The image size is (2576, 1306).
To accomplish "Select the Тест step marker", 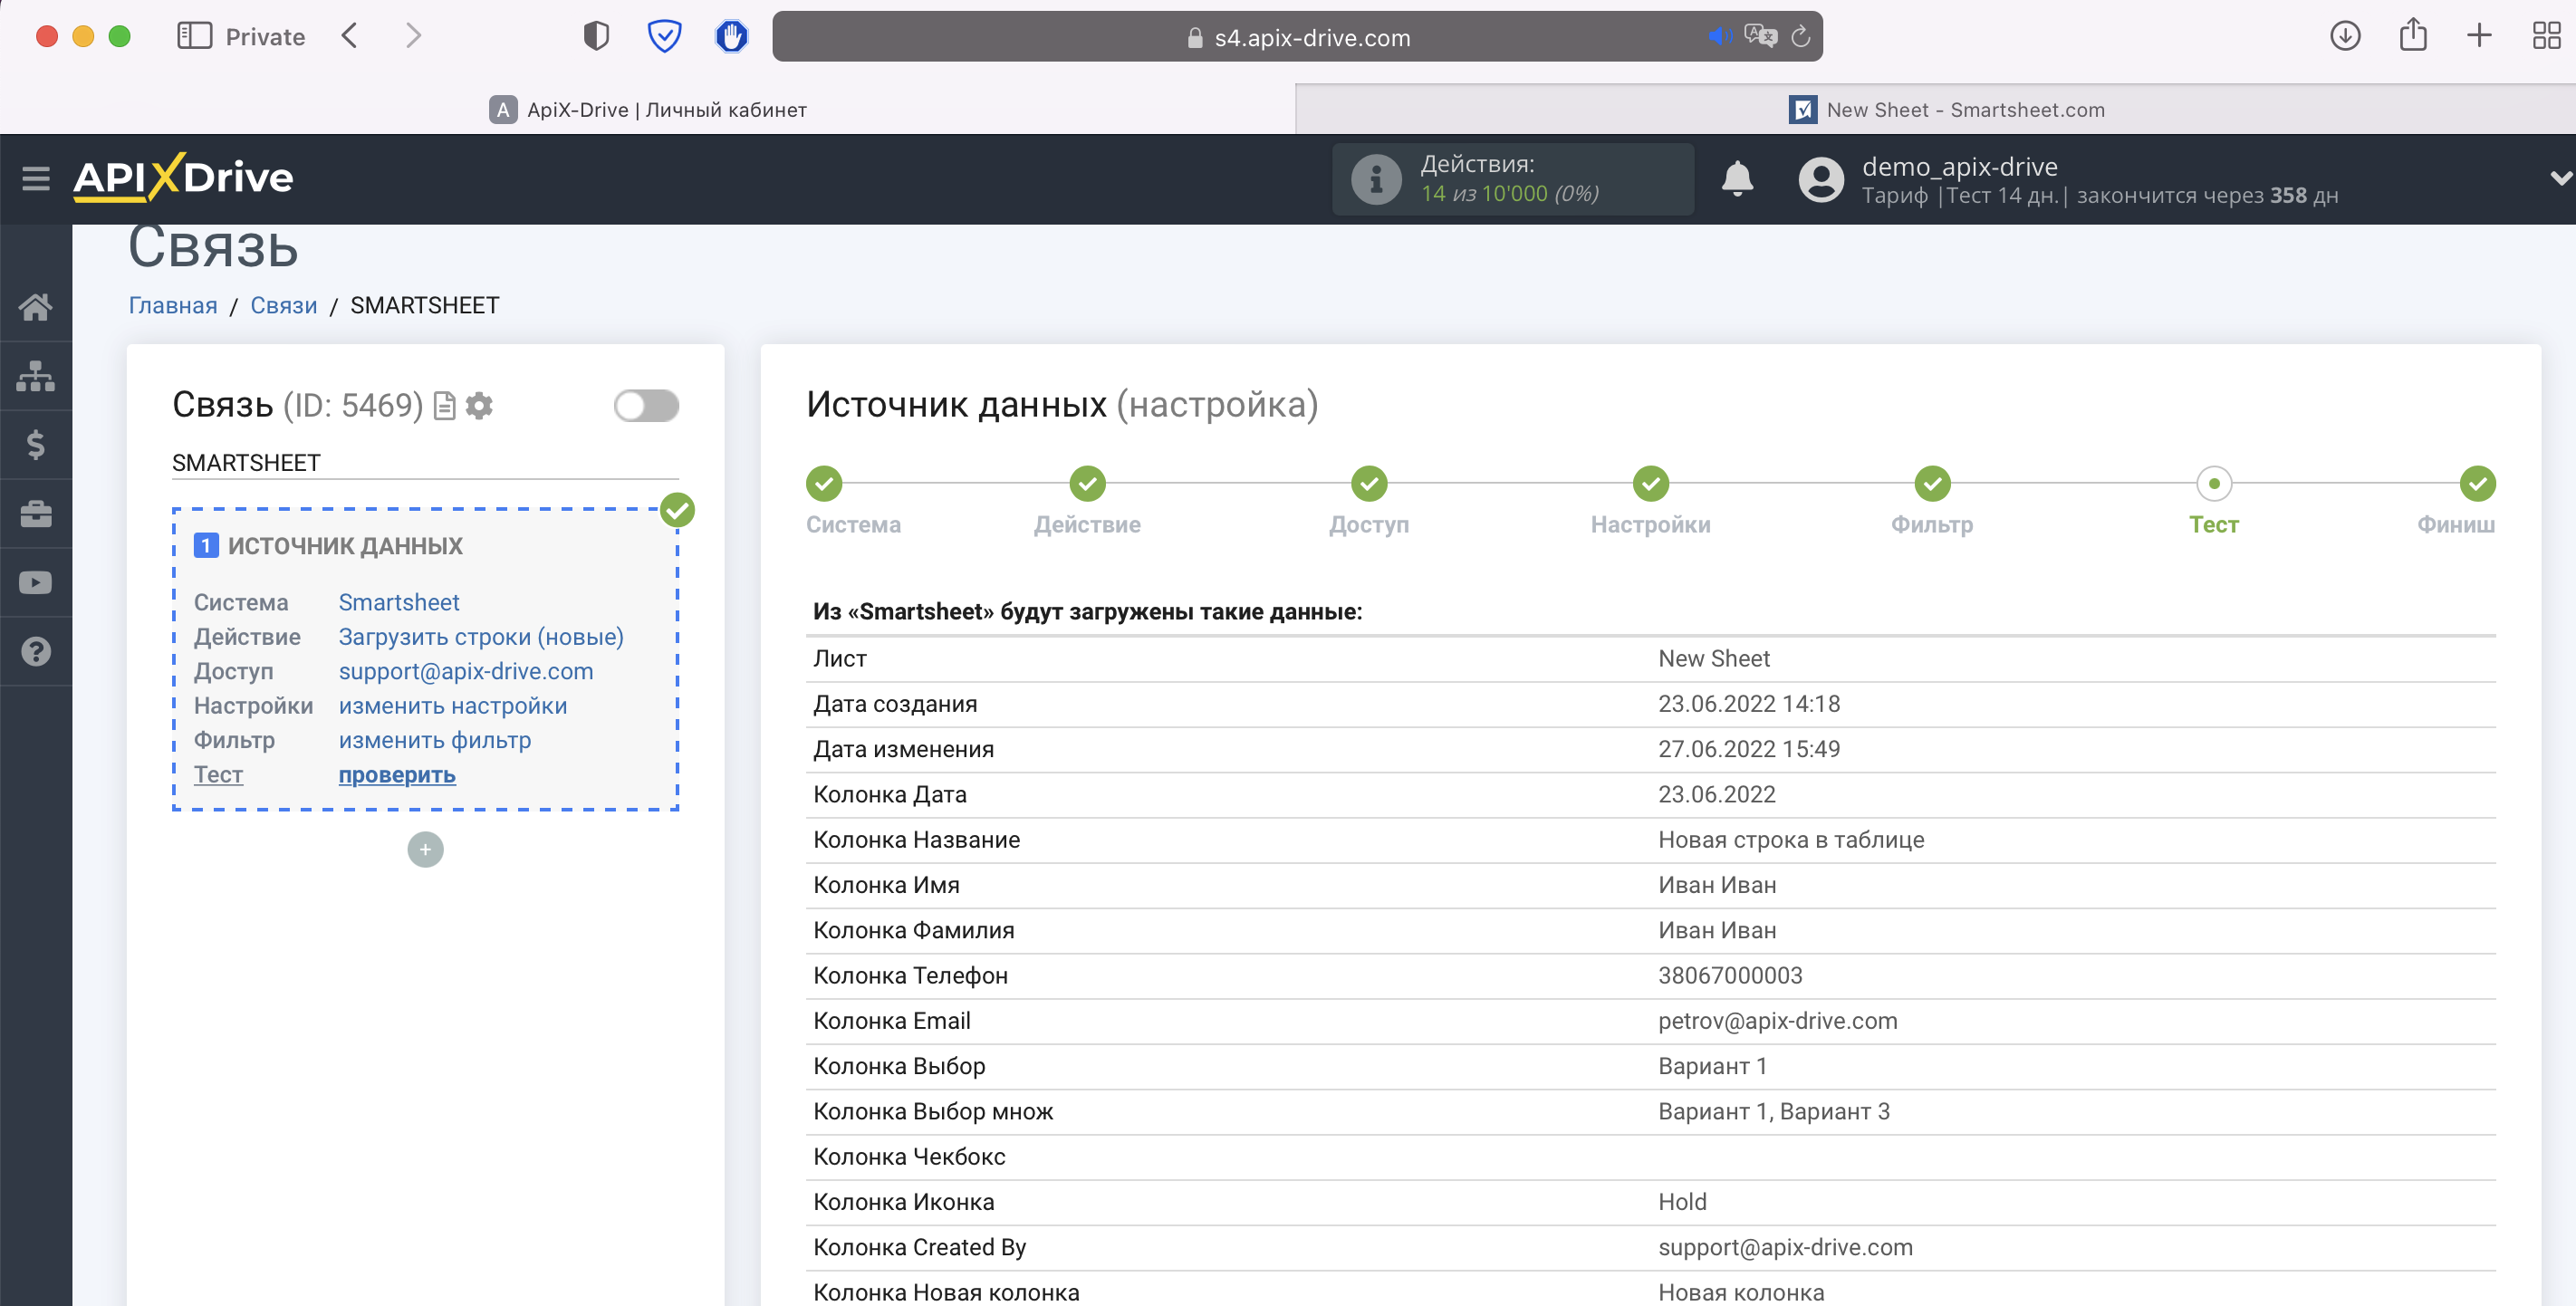I will (2214, 484).
